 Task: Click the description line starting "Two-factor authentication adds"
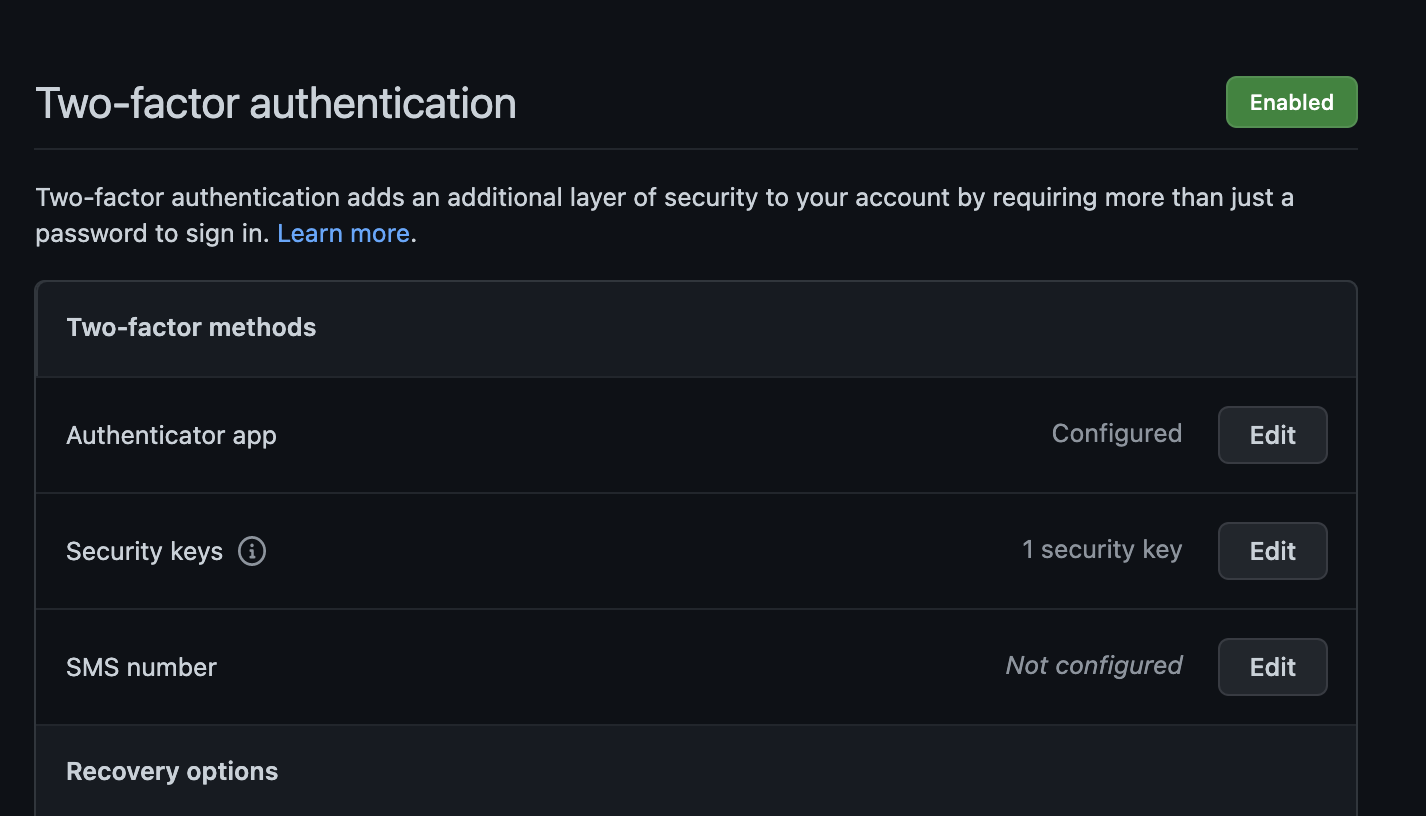tap(664, 197)
